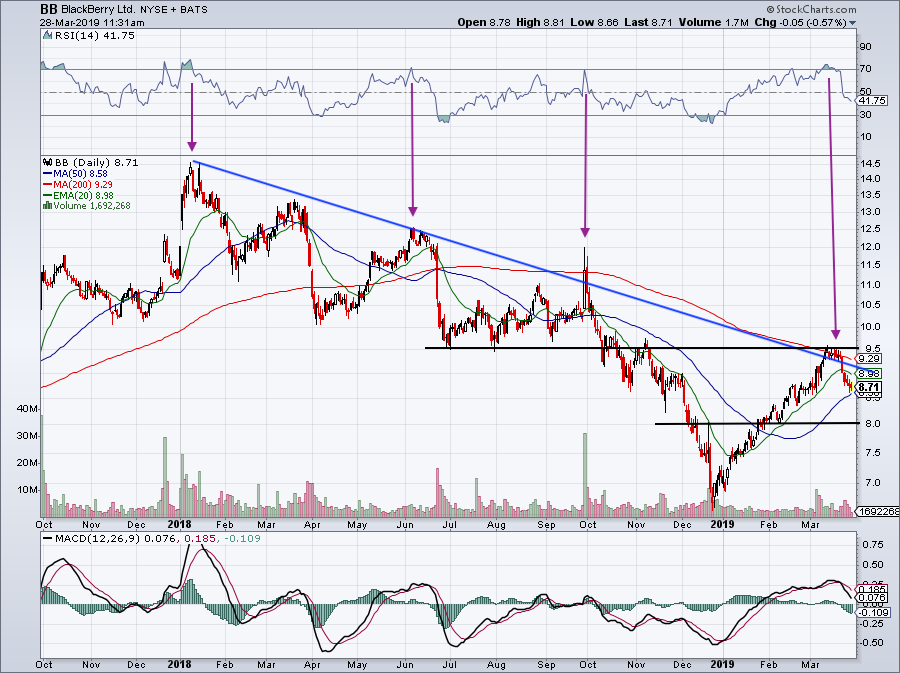Click the EMA(20) 8.98 legend text

click(x=83, y=195)
